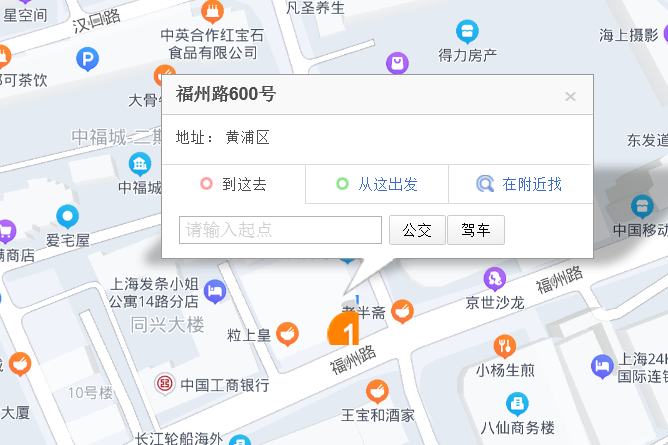Switch to the 从这出发 tab
This screenshot has width=668, height=445.
377,184
